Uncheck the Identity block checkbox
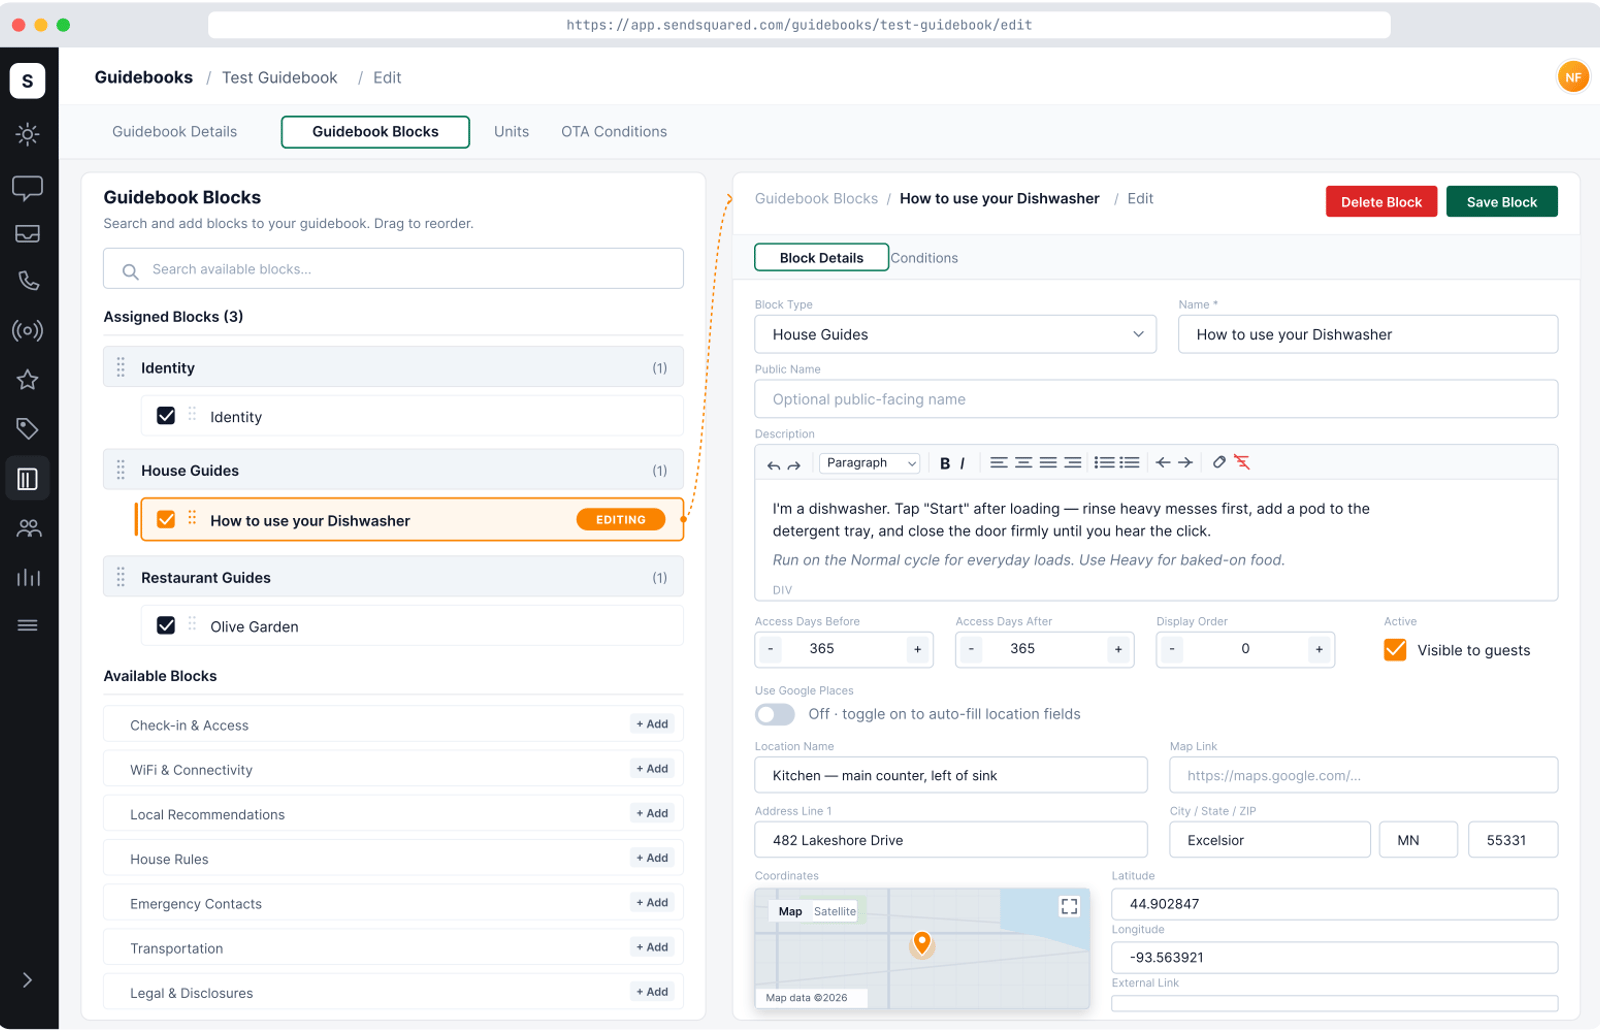This screenshot has height=1032, width=1600. point(166,416)
